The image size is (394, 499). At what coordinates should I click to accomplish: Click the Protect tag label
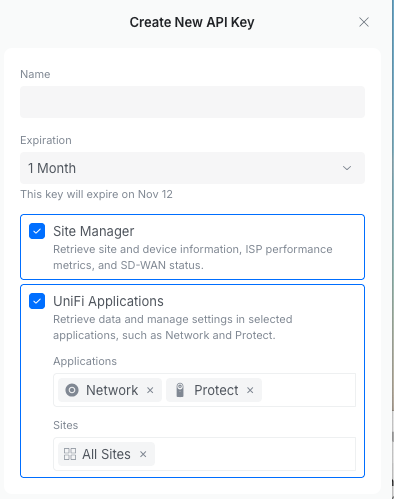tap(216, 390)
